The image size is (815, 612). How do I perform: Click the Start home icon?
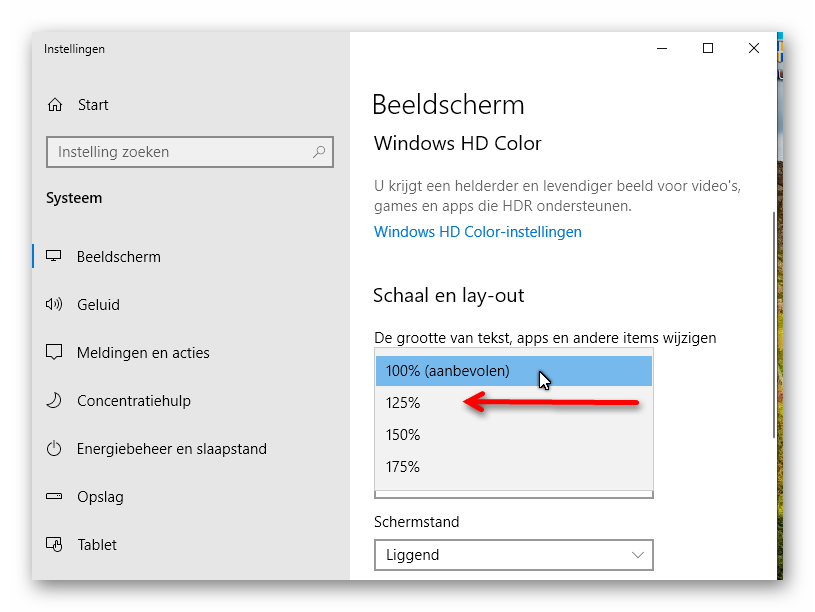[55, 105]
